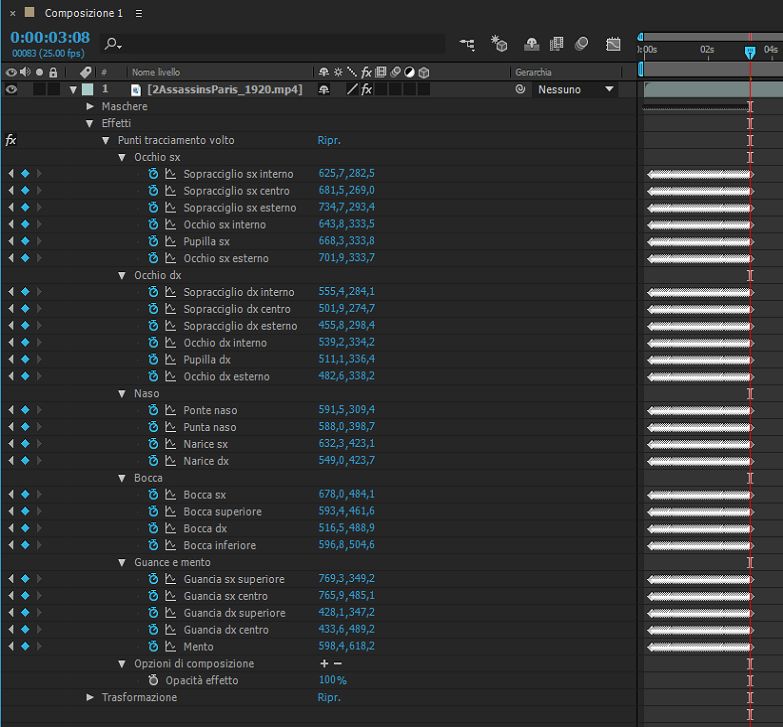Viewport: 783px width, 727px height.
Task: Expand the Trasformazione properties
Action: [90, 697]
